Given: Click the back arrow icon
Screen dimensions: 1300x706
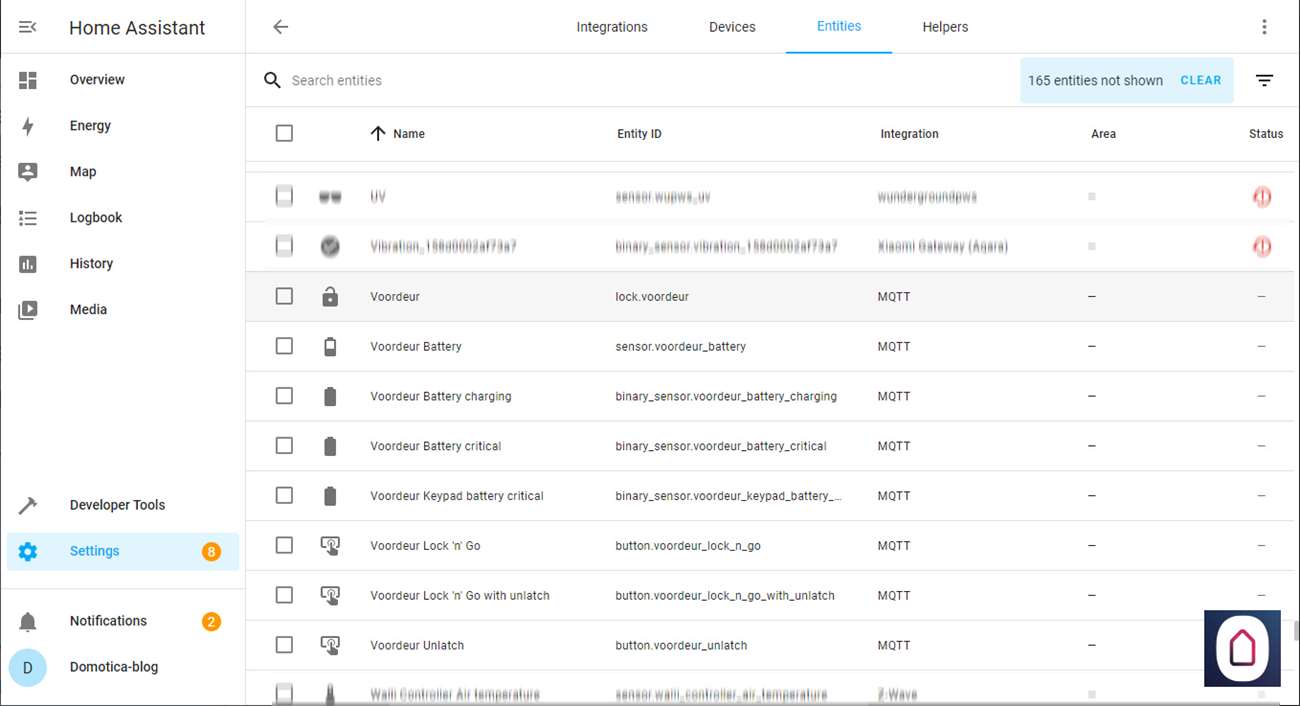Looking at the screenshot, I should pos(281,27).
